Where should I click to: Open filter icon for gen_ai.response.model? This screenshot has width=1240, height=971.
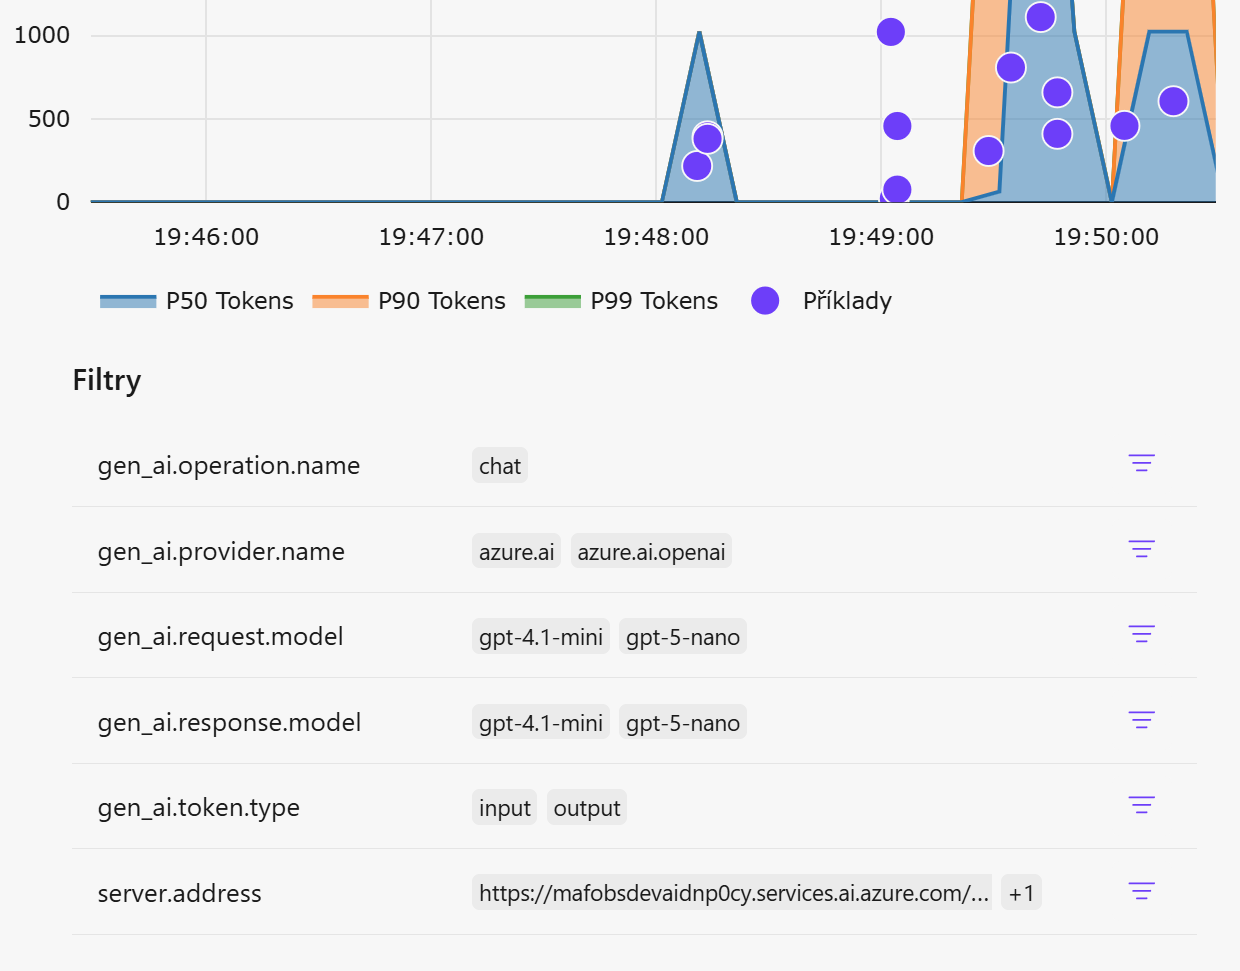tap(1141, 720)
